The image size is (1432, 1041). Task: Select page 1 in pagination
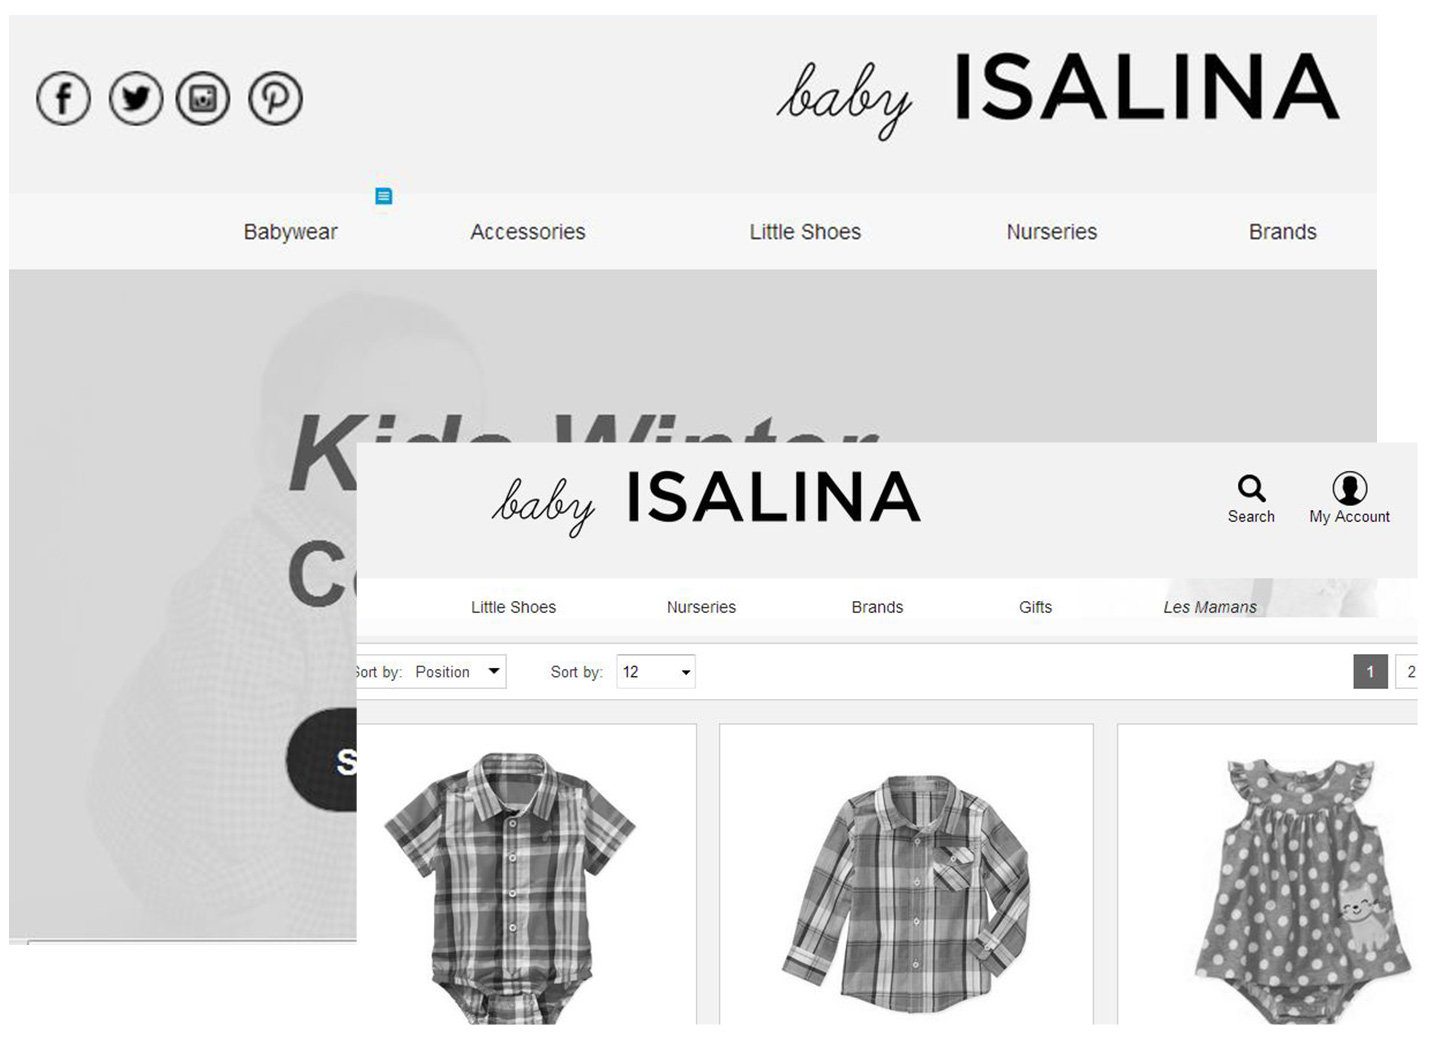1370,672
